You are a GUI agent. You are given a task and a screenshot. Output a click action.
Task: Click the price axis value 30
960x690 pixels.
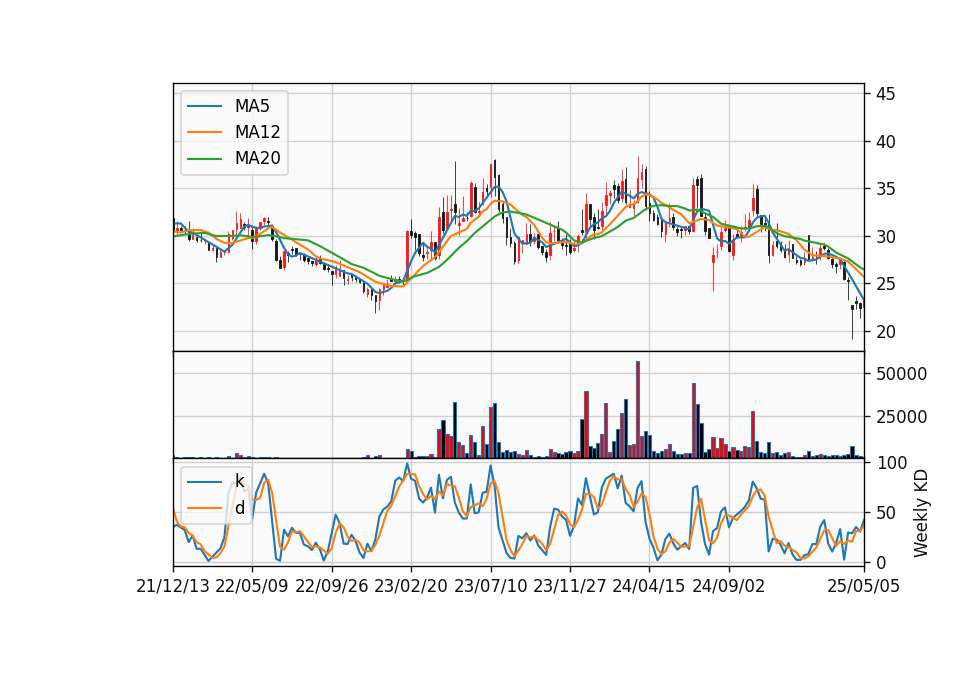click(x=885, y=236)
